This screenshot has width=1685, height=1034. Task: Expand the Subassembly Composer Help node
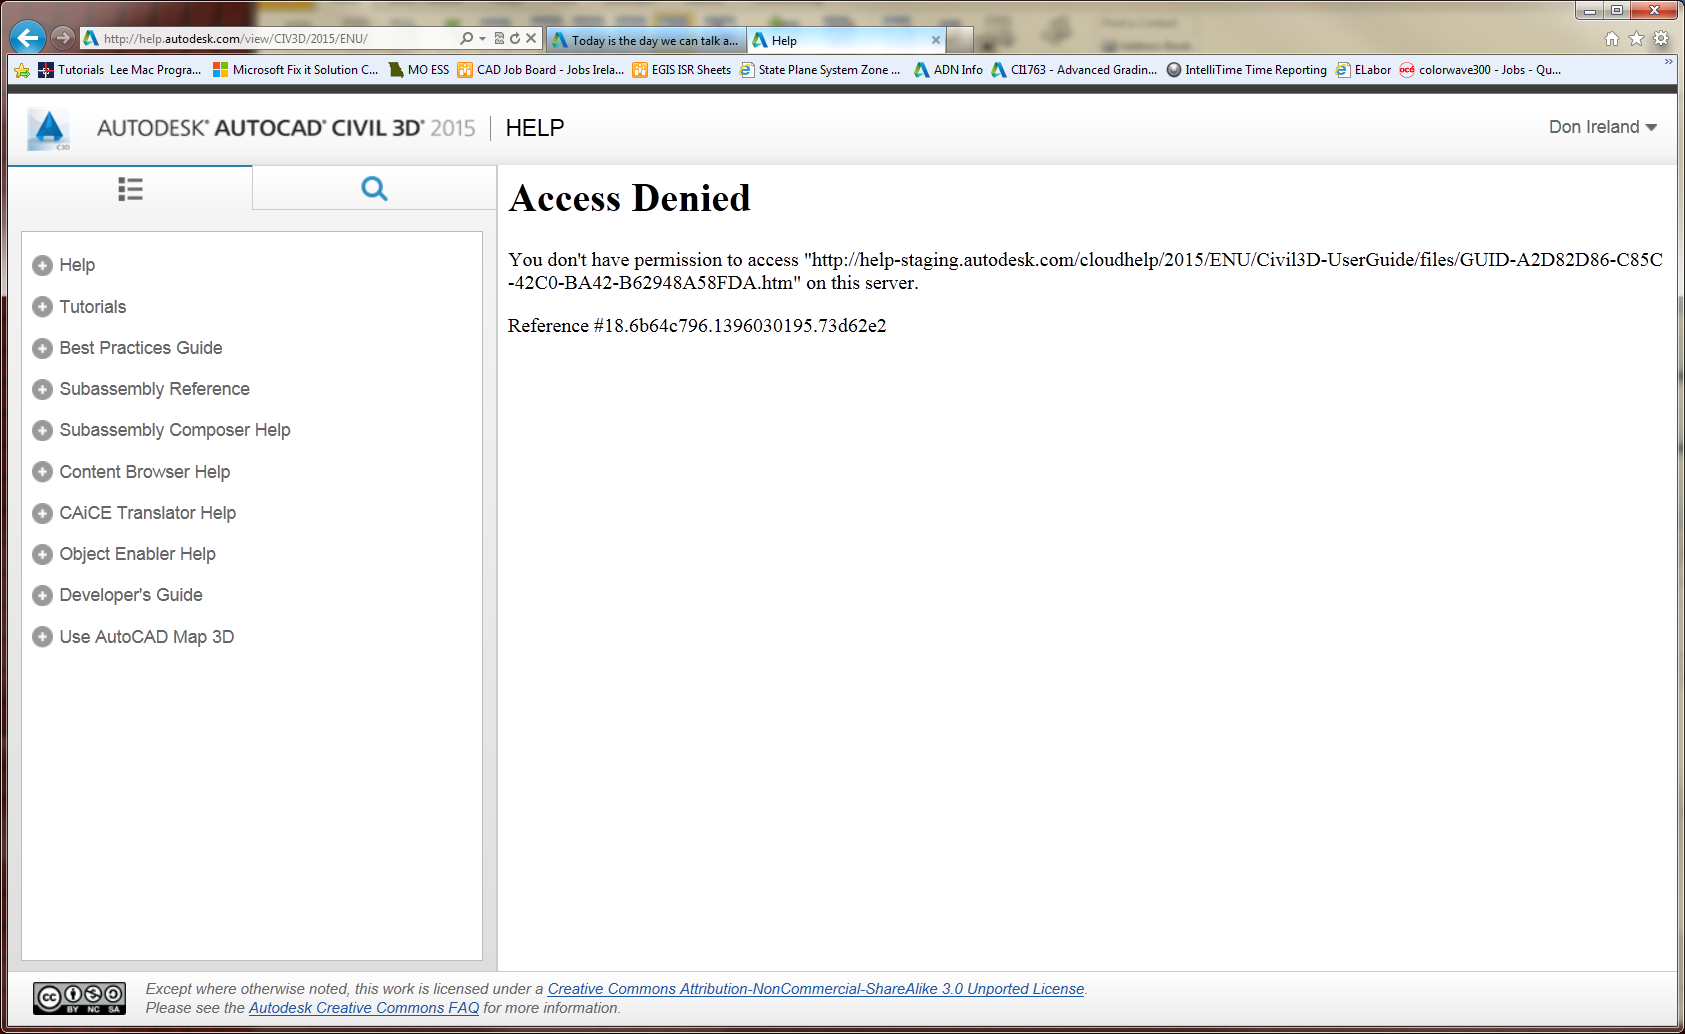(x=42, y=430)
